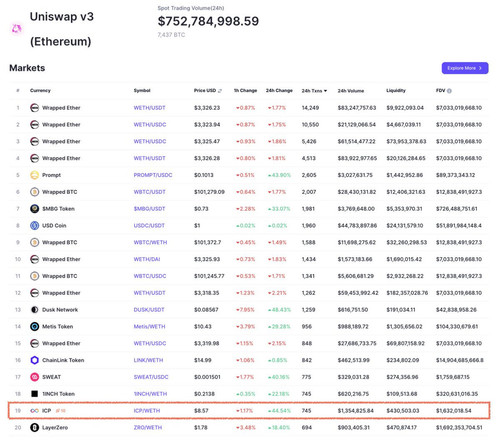Click the 24h Change column header
Screen dimensions: 500x443
coord(279,91)
